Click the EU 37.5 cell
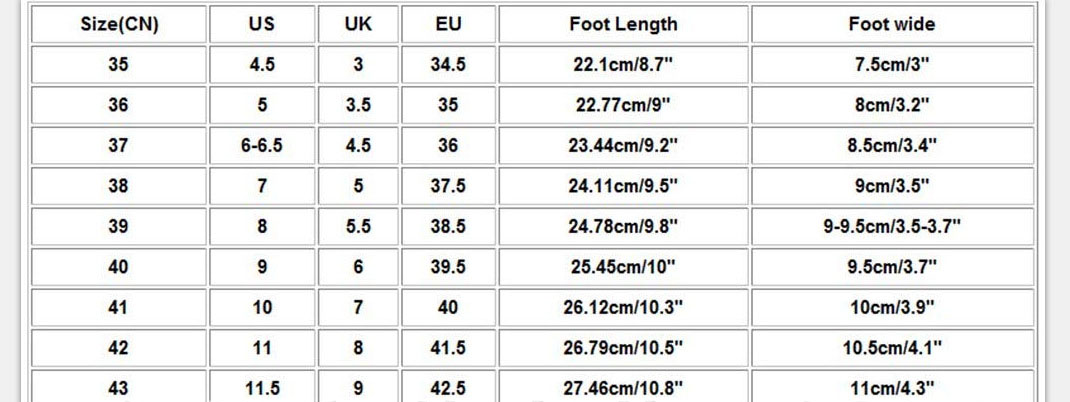Screen dimensions: 1070x402 (448, 186)
